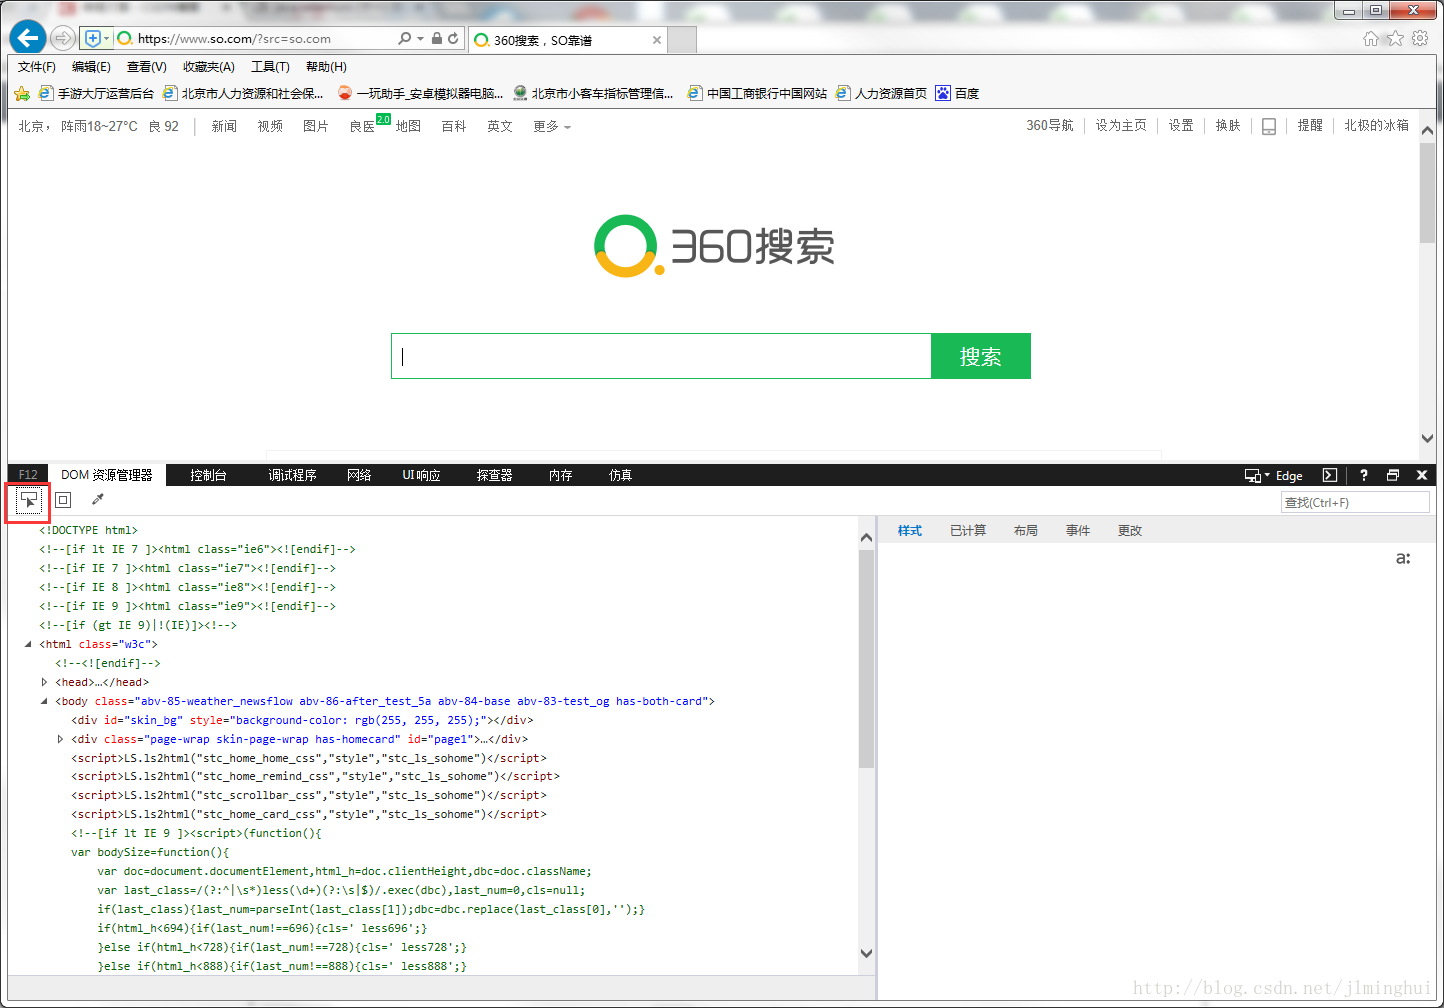The image size is (1444, 1008).
Task: Switch to the 探查器 tab
Action: click(x=494, y=476)
